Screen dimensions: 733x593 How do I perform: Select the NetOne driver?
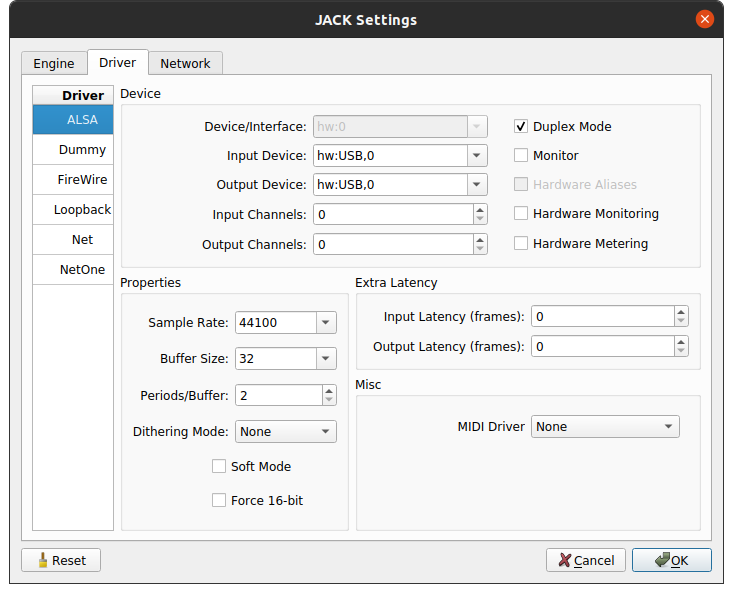73,269
